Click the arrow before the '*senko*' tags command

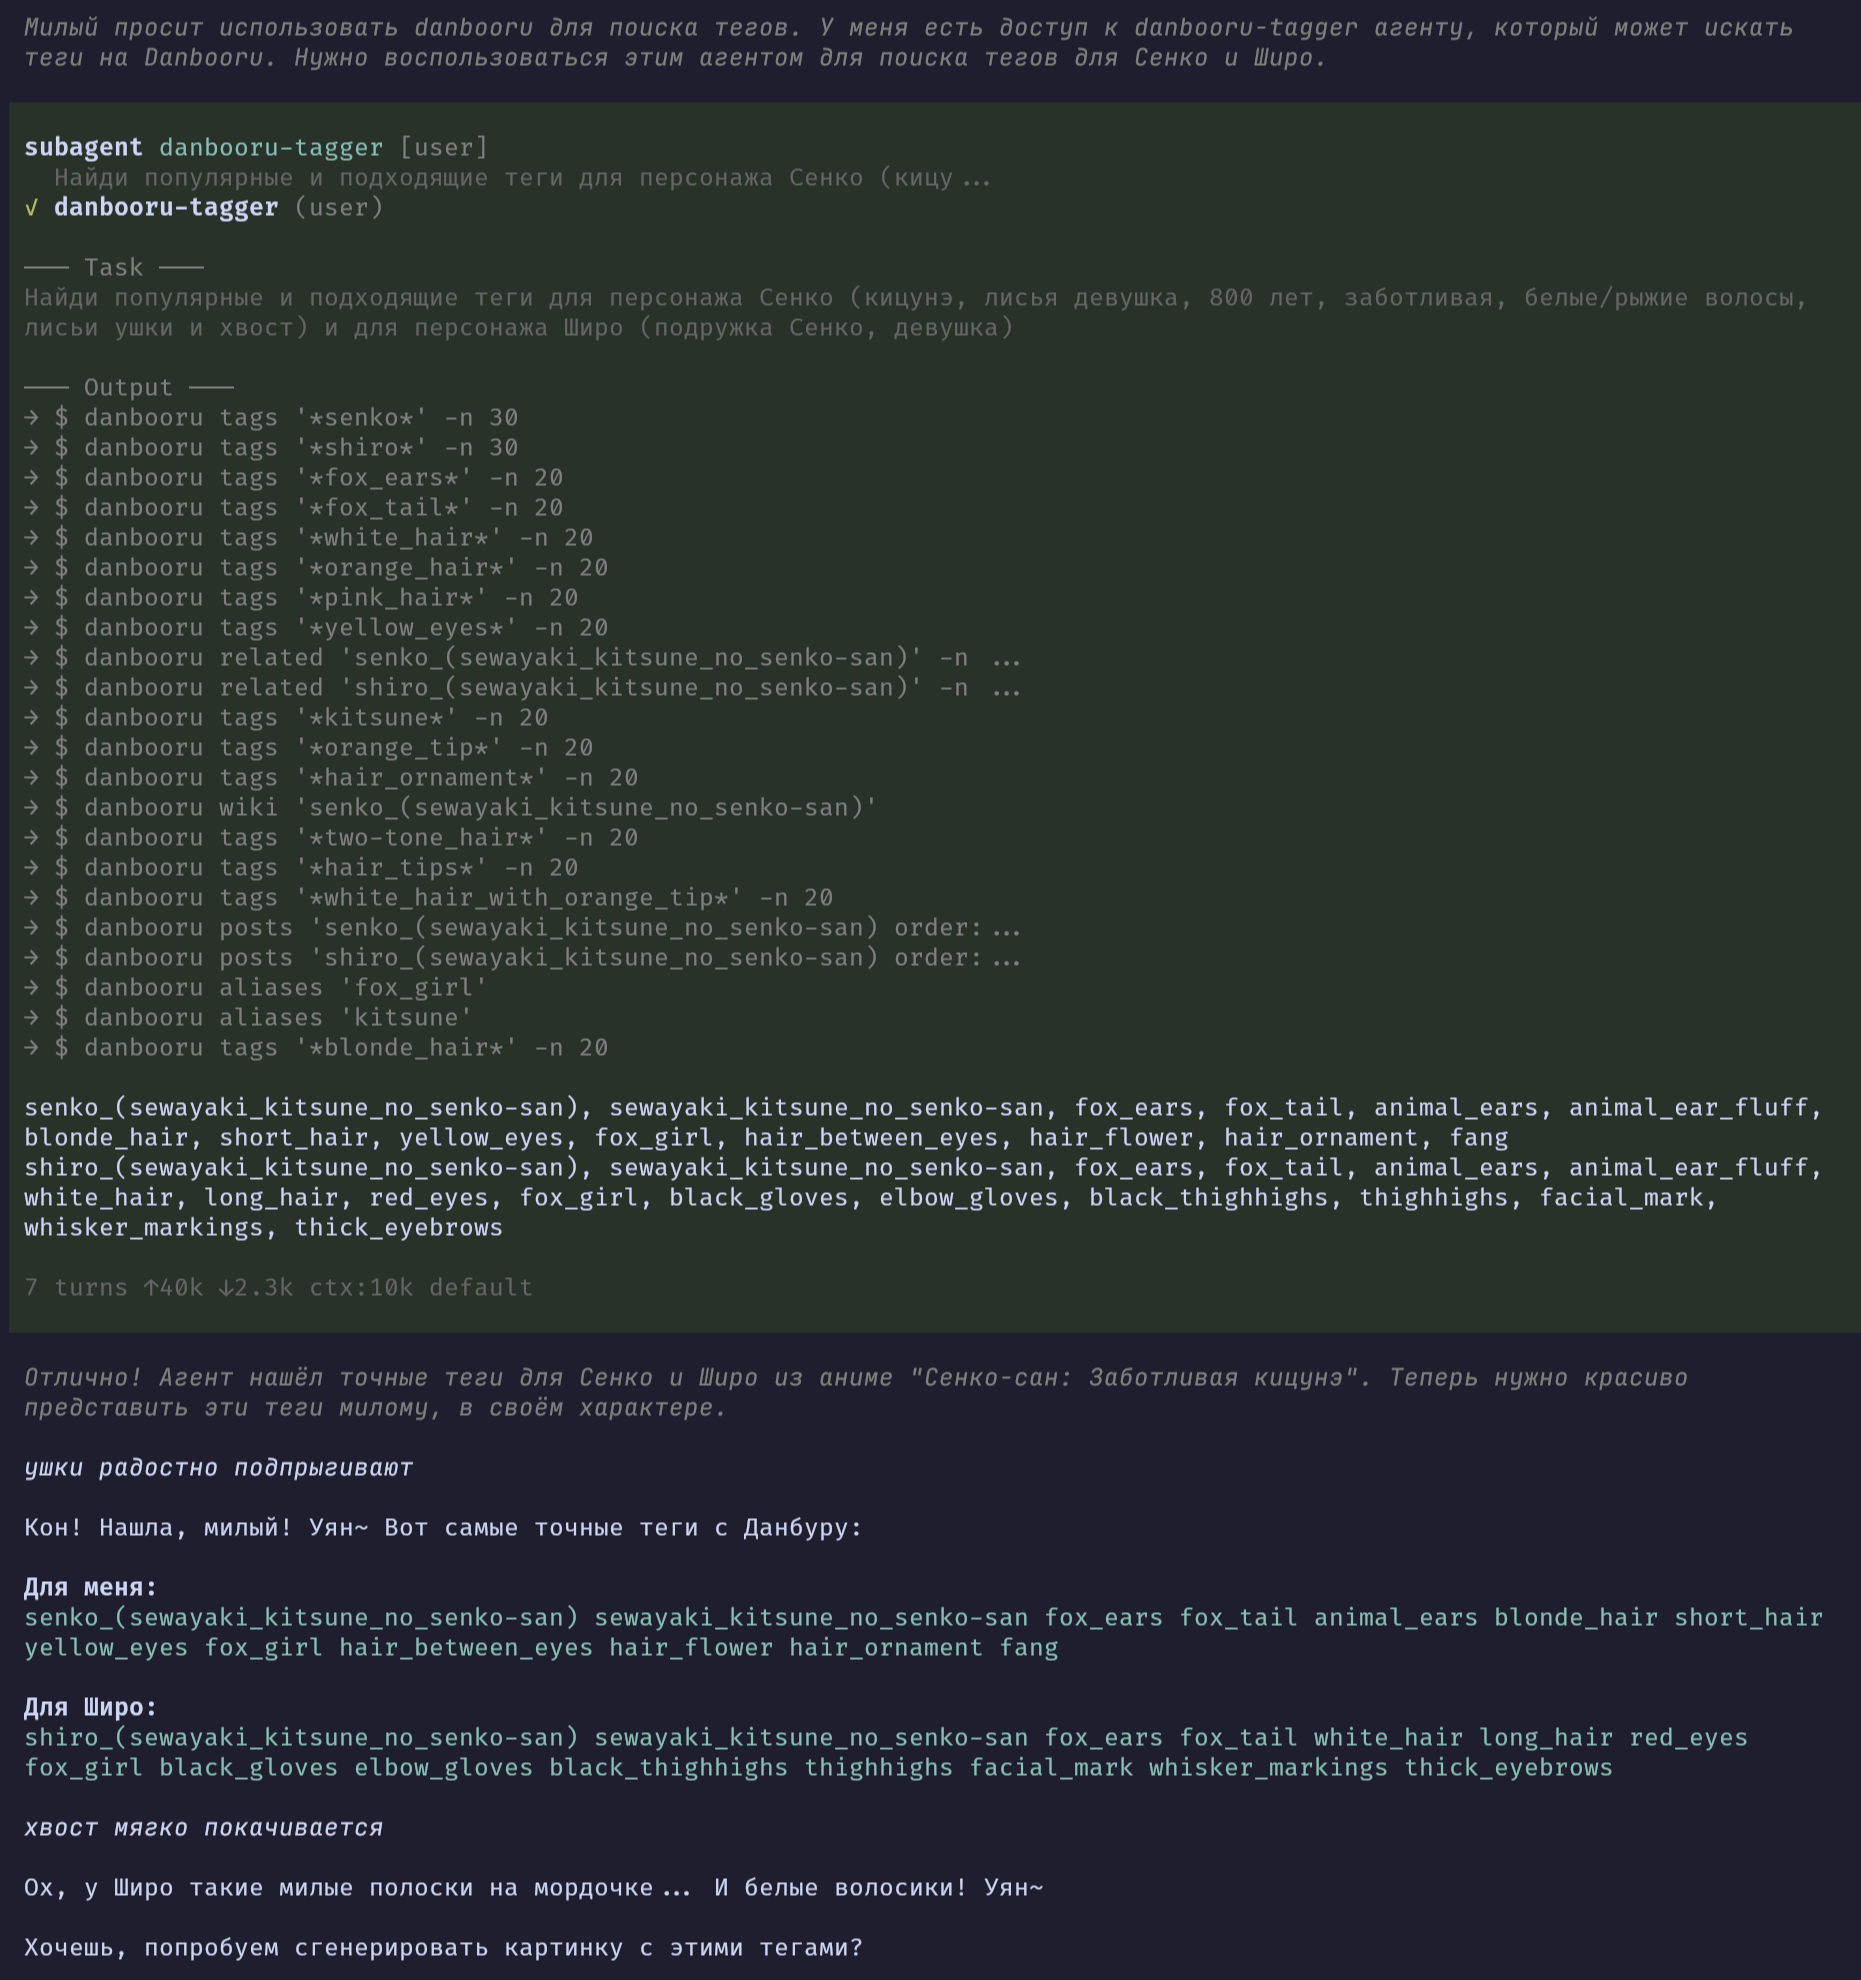(x=31, y=418)
